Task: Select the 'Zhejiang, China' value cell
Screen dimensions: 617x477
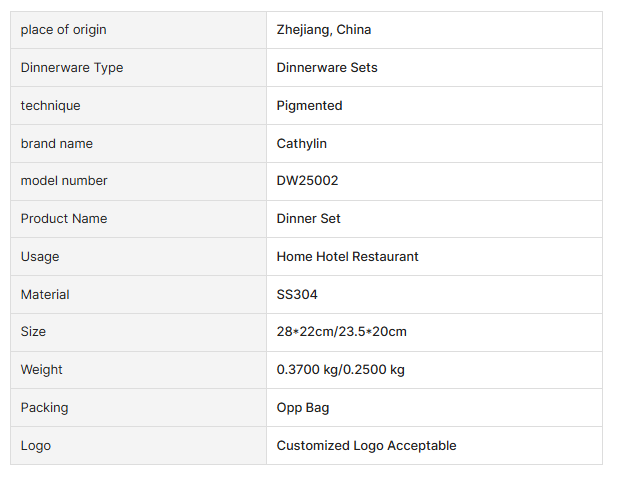Action: [324, 30]
